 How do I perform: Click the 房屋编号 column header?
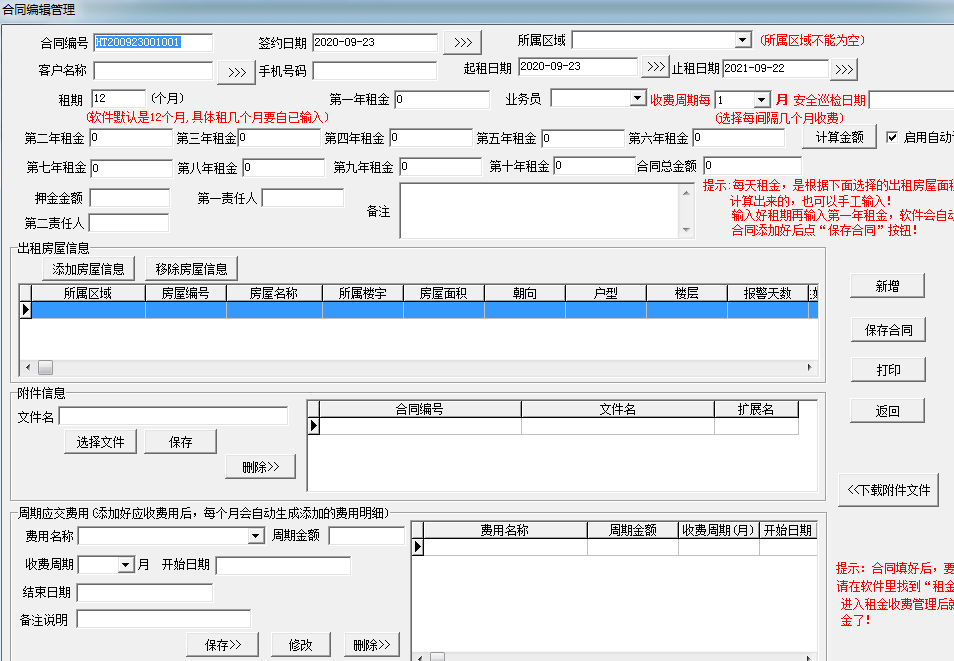coord(186,293)
